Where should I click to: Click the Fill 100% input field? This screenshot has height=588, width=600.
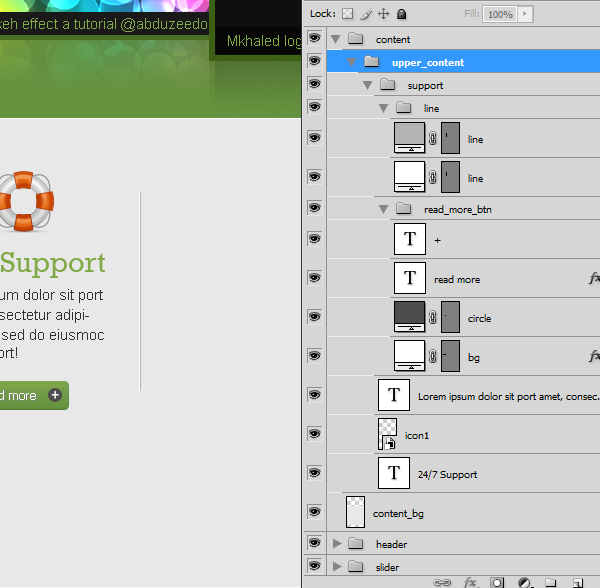coord(500,14)
